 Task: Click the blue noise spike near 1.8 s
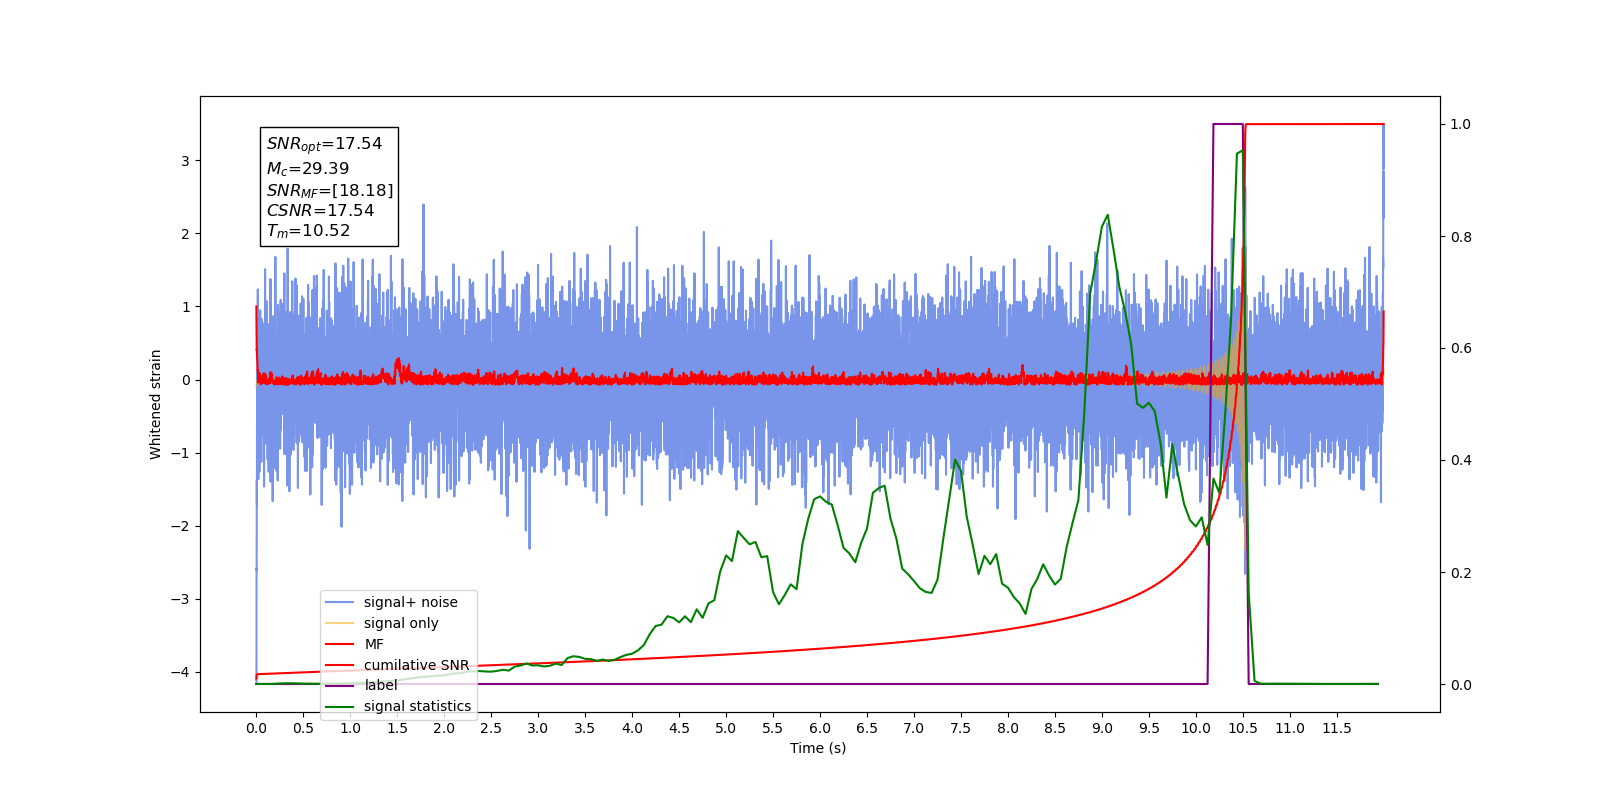click(x=423, y=206)
